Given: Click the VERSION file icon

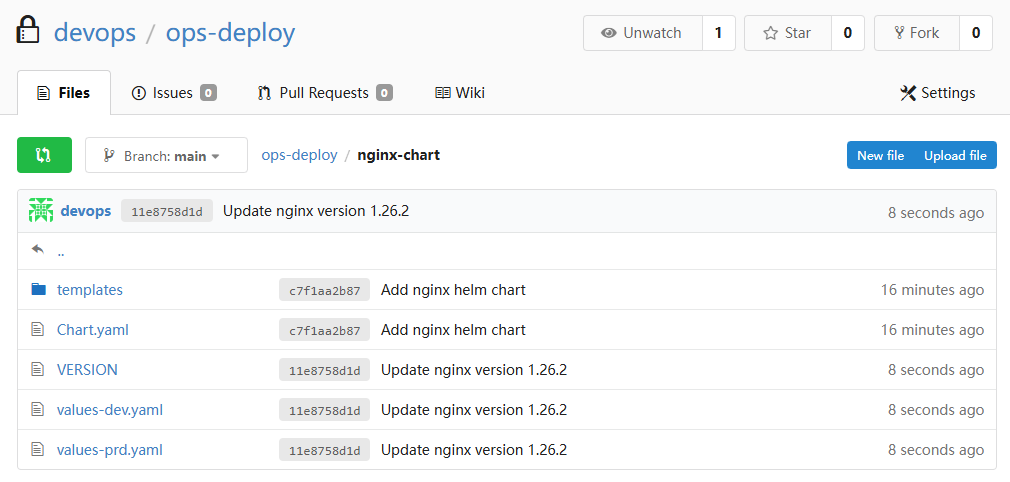Looking at the screenshot, I should (x=38, y=369).
